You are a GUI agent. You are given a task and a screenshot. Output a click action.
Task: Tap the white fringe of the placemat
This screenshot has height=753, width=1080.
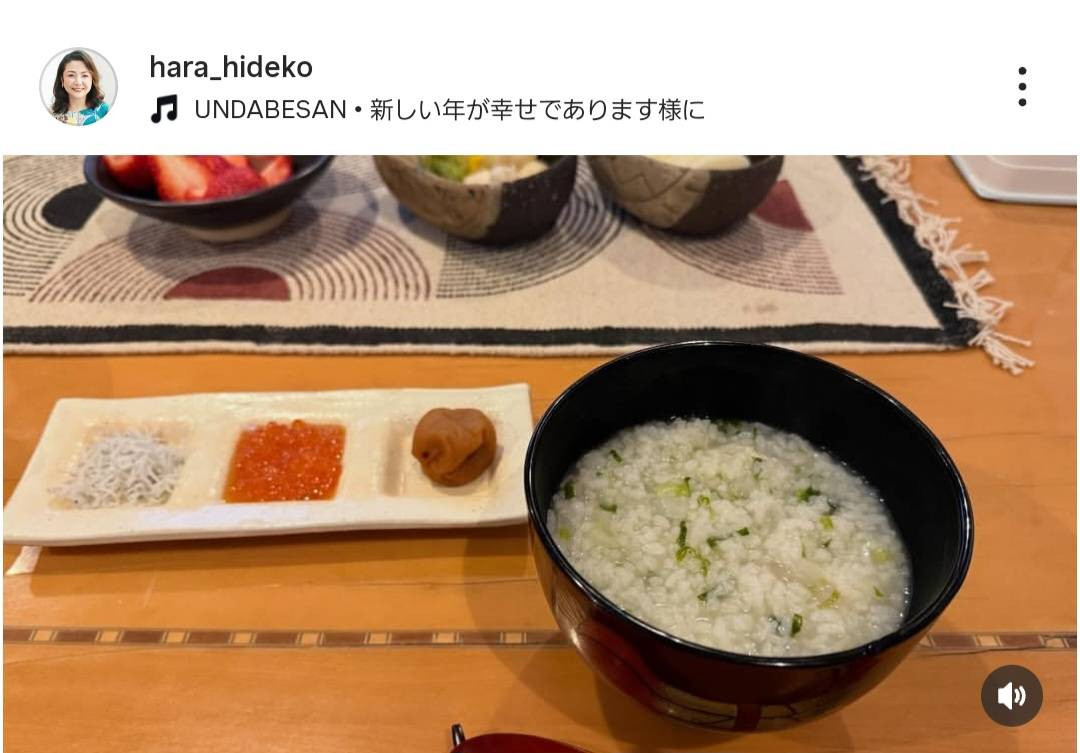[949, 262]
